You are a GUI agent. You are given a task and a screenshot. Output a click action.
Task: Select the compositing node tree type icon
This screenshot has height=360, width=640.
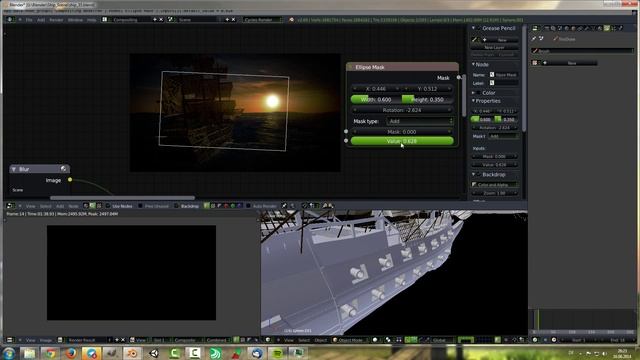(x=93, y=206)
